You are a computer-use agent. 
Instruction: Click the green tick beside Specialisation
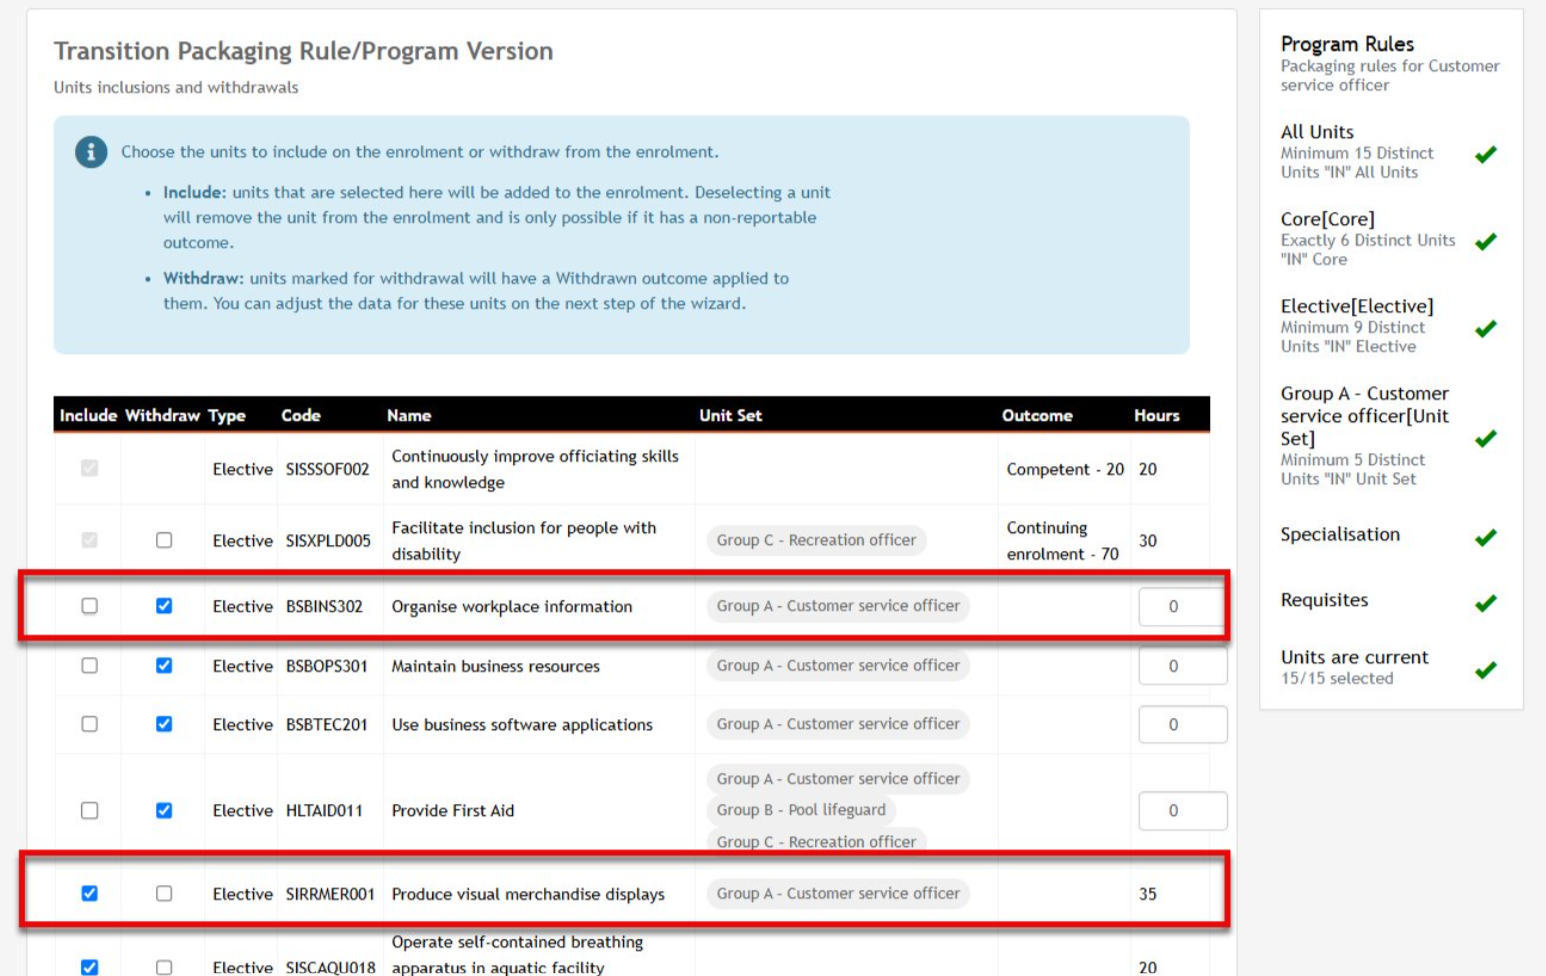(x=1486, y=537)
